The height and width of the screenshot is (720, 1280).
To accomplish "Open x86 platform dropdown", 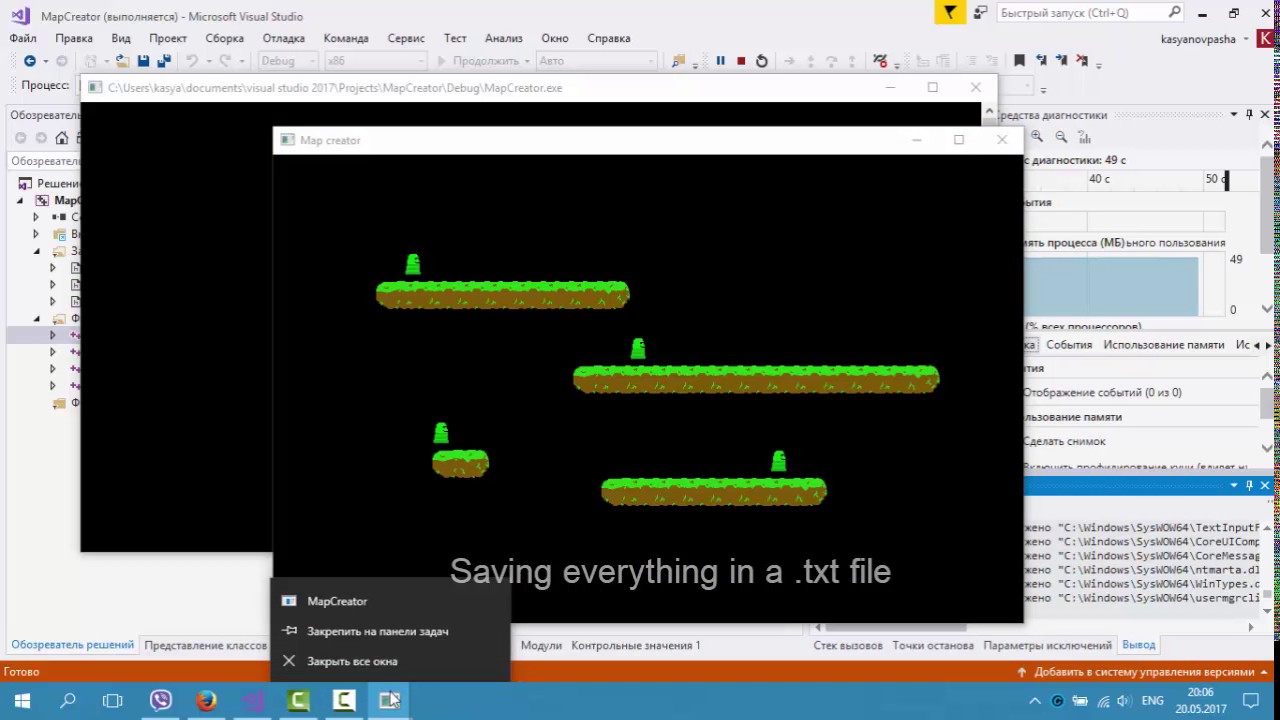I will (x=375, y=61).
